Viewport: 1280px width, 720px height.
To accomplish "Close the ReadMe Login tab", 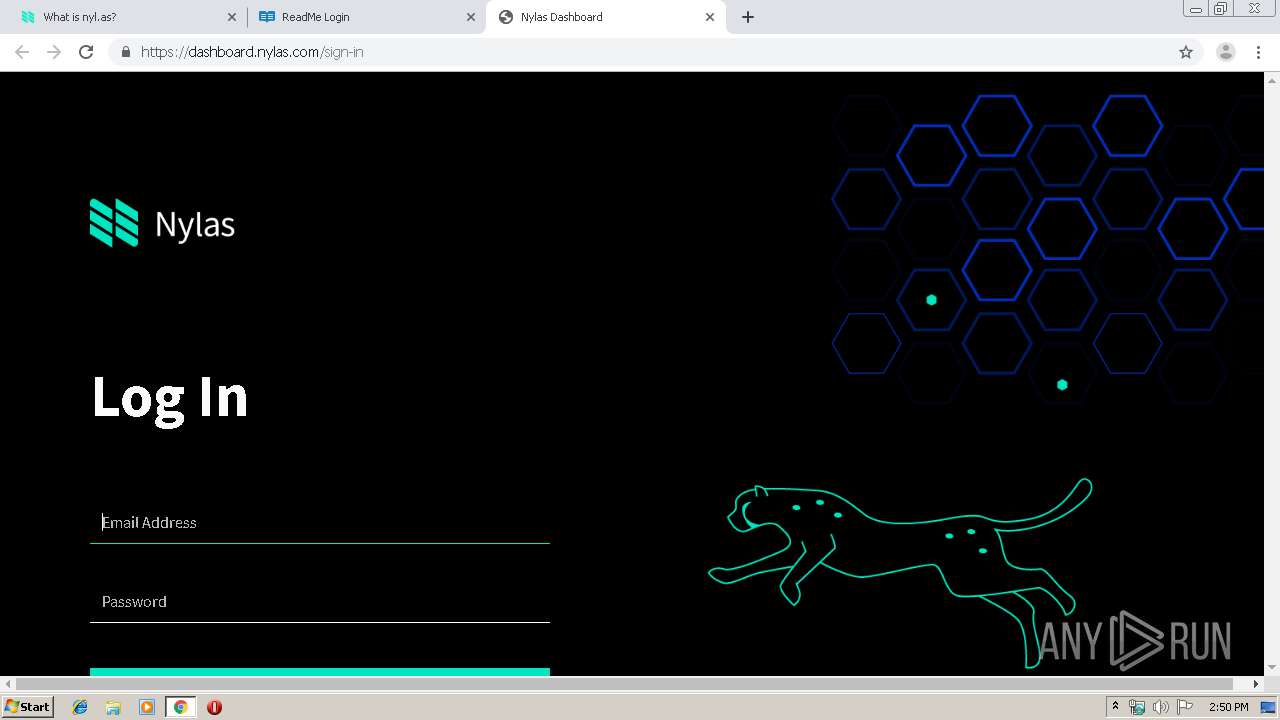I will click(471, 17).
